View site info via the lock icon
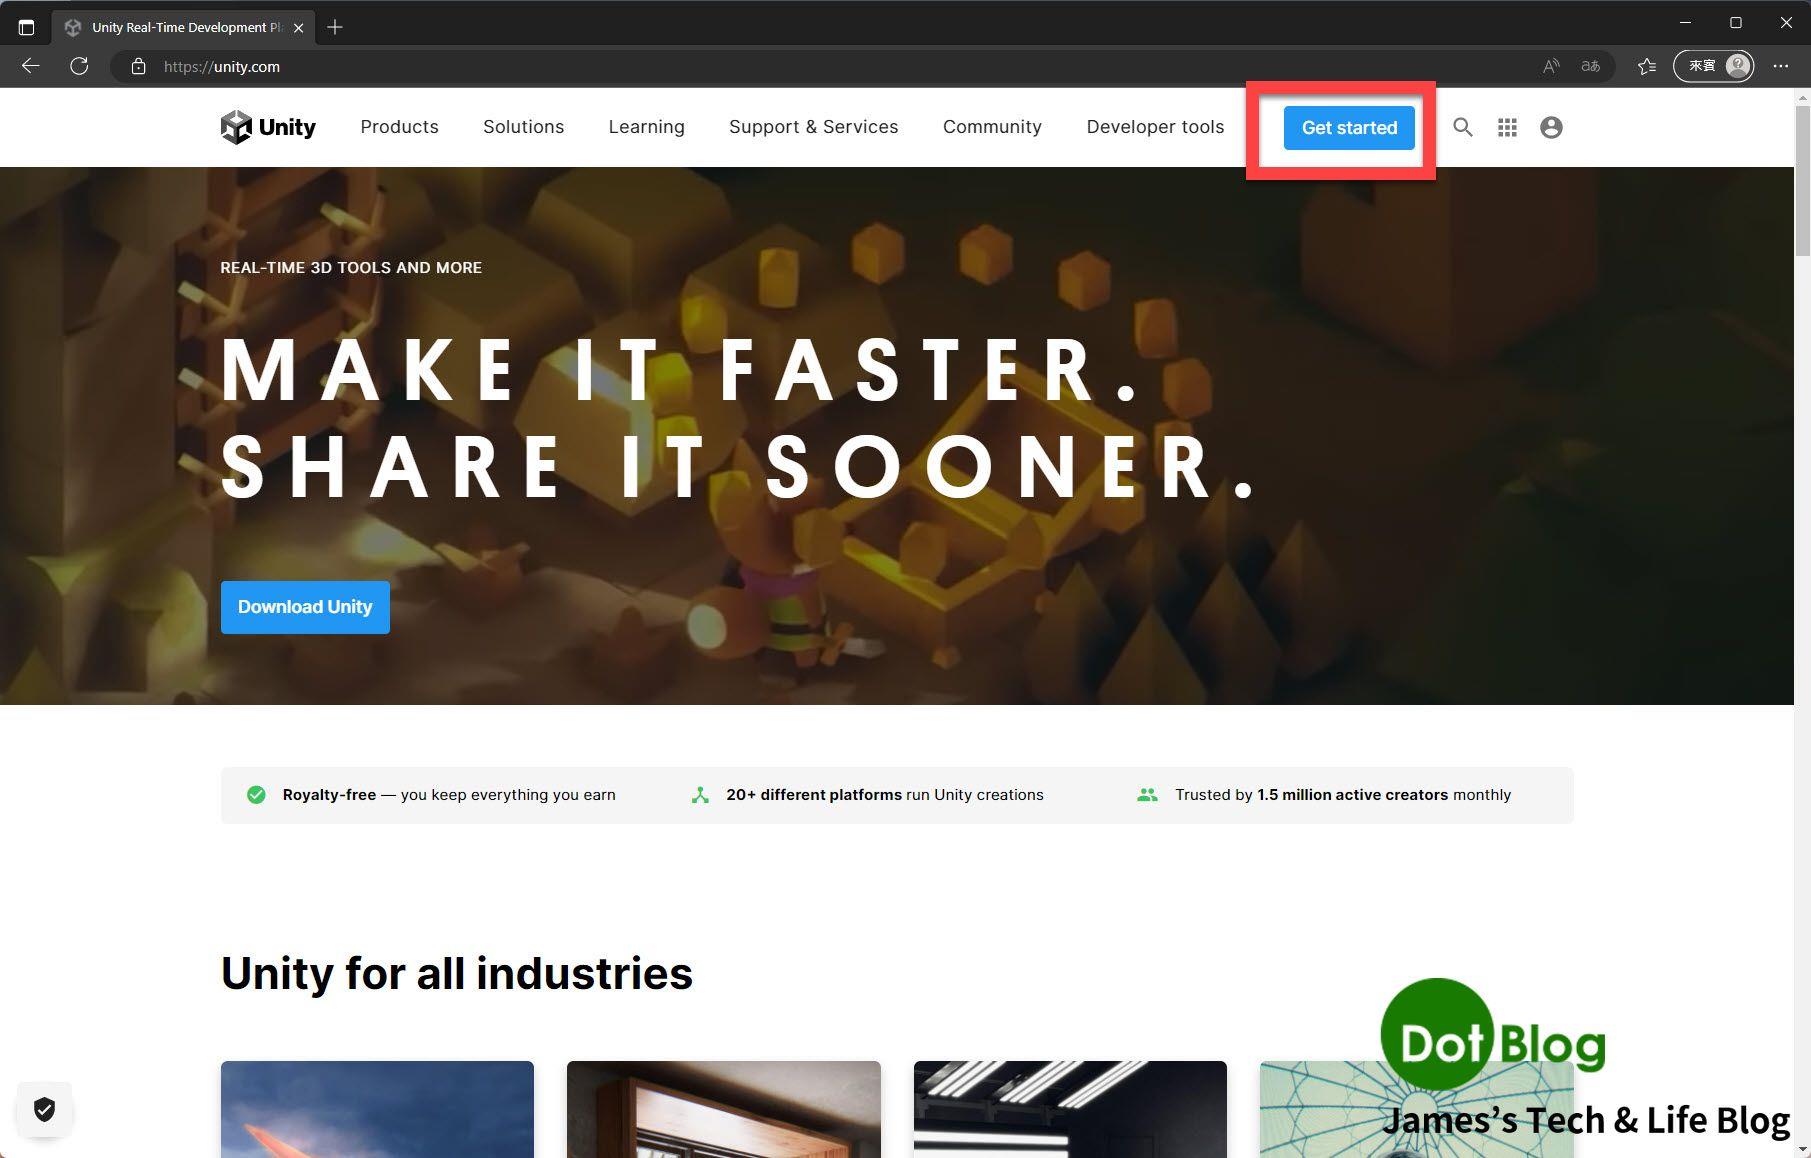The height and width of the screenshot is (1158, 1811). [x=139, y=66]
